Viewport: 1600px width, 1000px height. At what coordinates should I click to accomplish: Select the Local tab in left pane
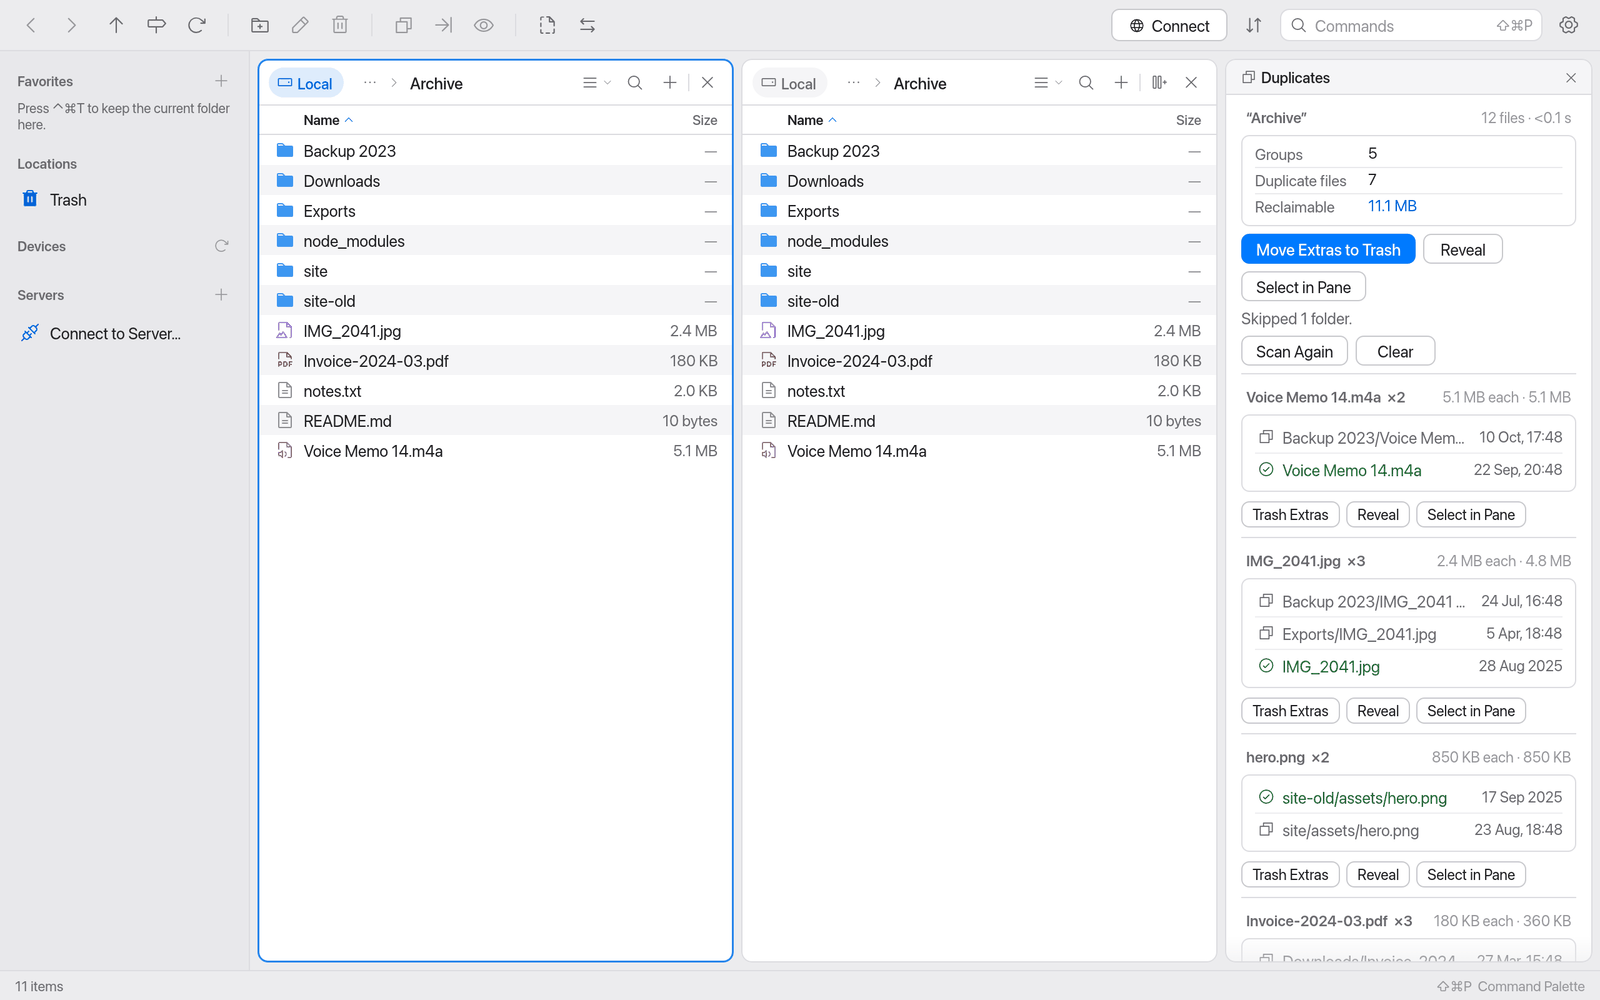306,83
